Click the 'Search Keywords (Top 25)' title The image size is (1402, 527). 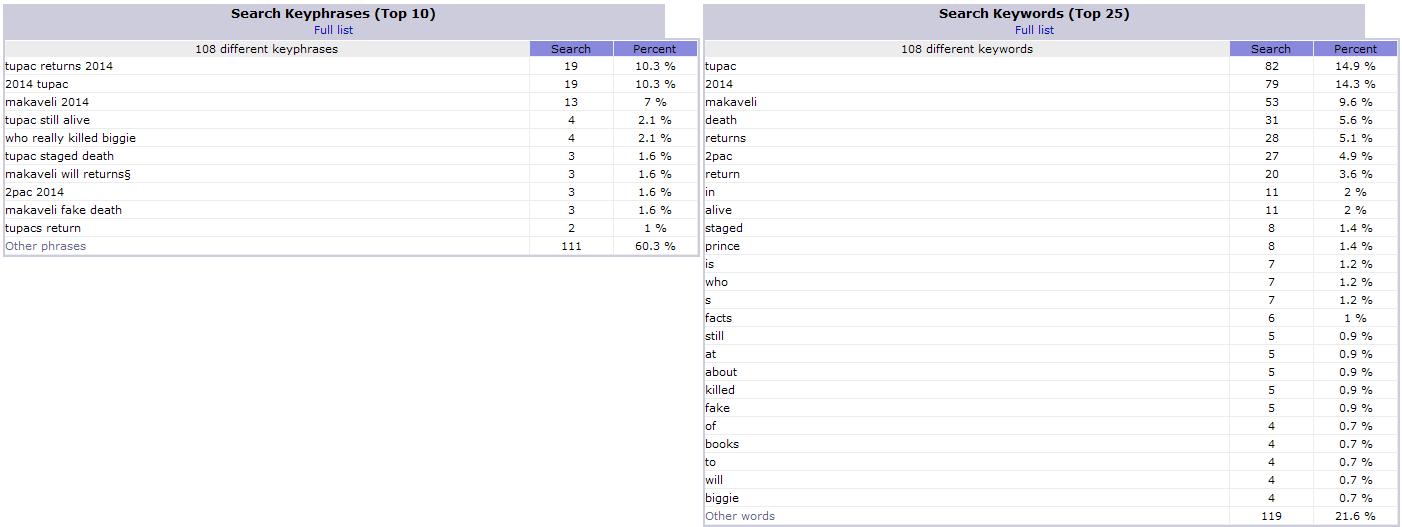(x=1034, y=14)
